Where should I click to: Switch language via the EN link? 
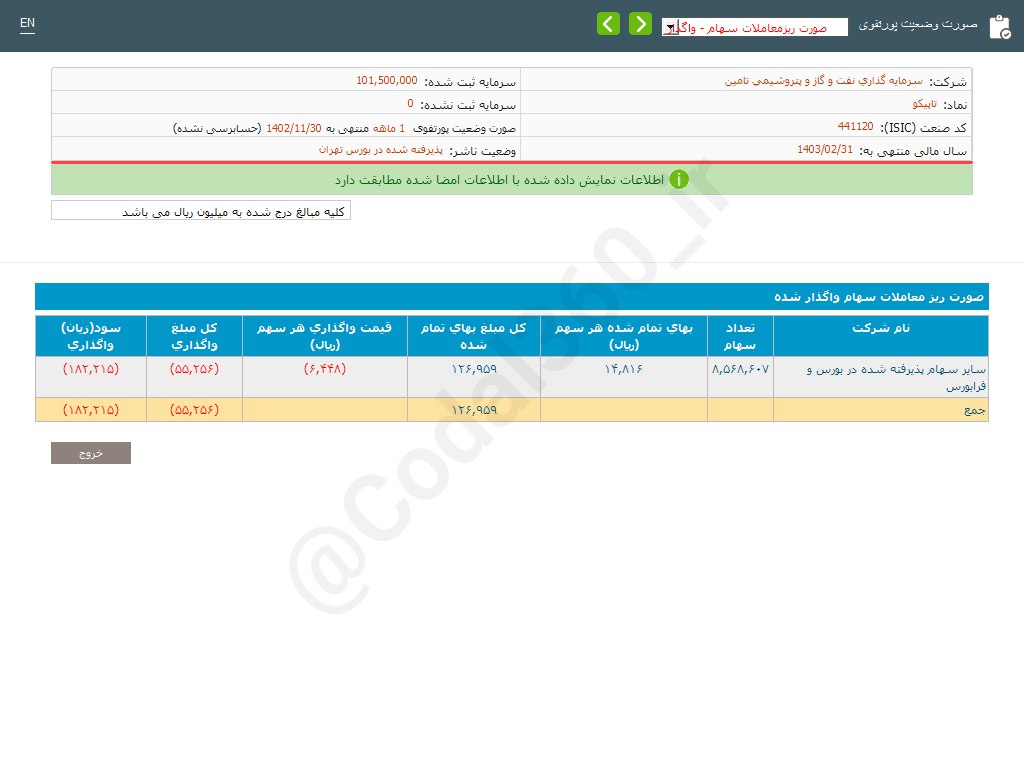[27, 23]
